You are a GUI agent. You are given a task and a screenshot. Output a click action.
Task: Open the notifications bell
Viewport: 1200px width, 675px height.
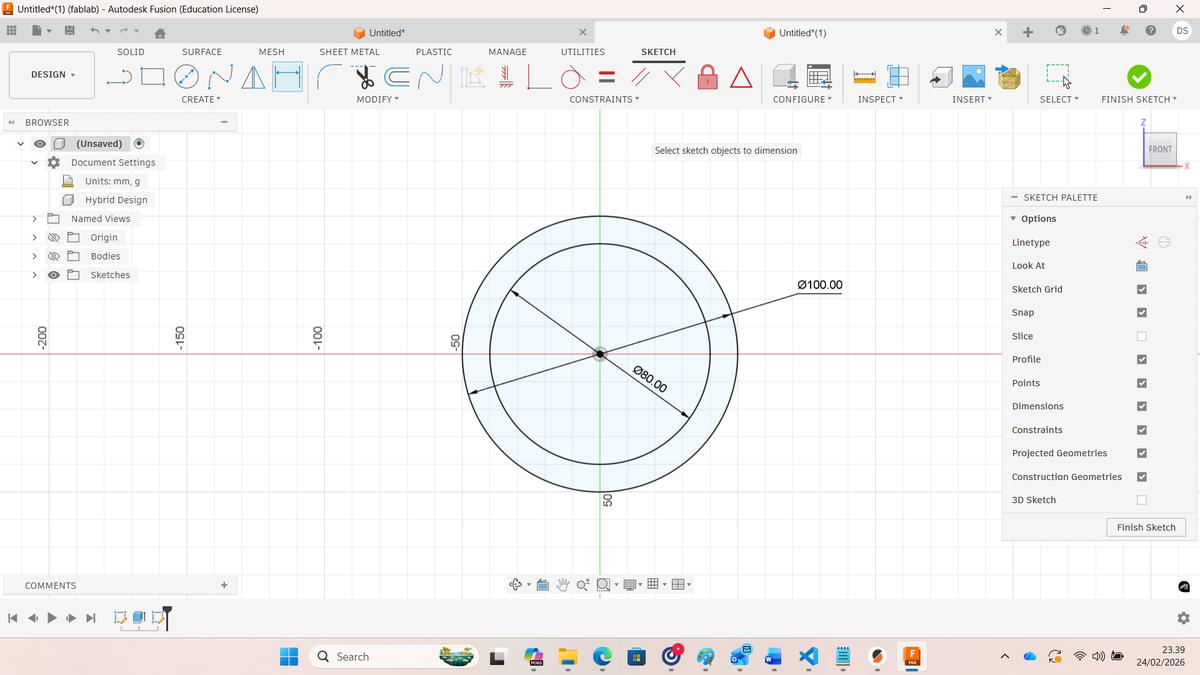[x=1124, y=31]
